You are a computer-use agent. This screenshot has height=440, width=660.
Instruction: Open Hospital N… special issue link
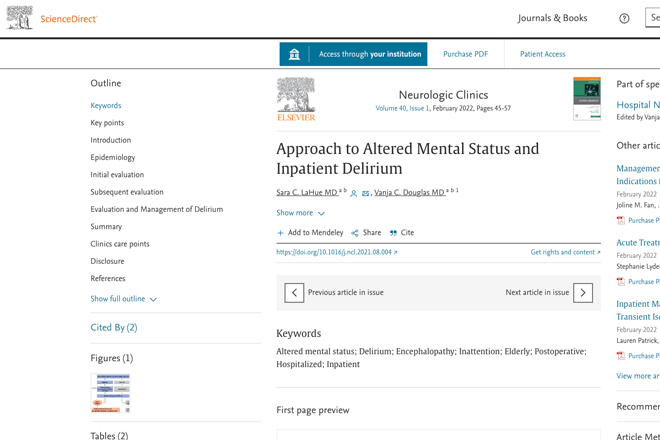[x=638, y=105]
